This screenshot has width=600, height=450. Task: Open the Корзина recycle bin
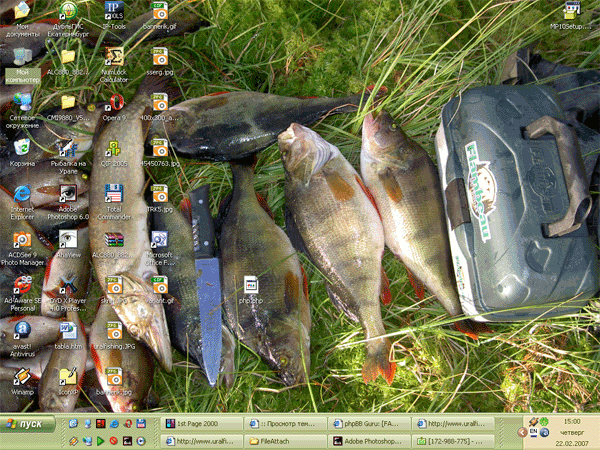pyautogui.click(x=22, y=148)
